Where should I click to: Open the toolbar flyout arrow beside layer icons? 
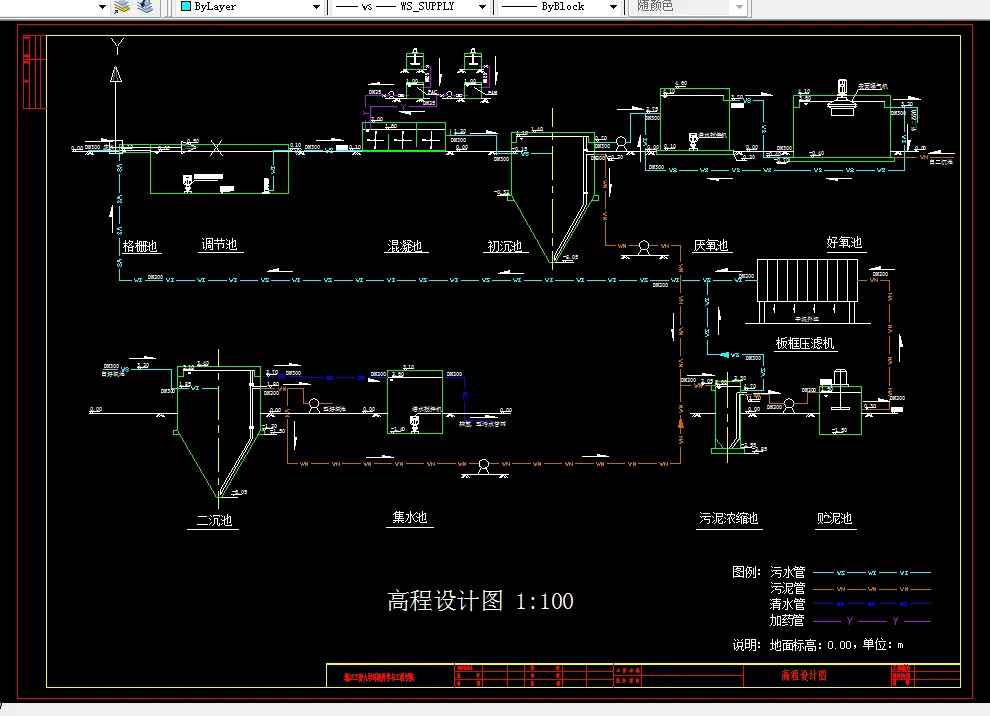coord(100,7)
